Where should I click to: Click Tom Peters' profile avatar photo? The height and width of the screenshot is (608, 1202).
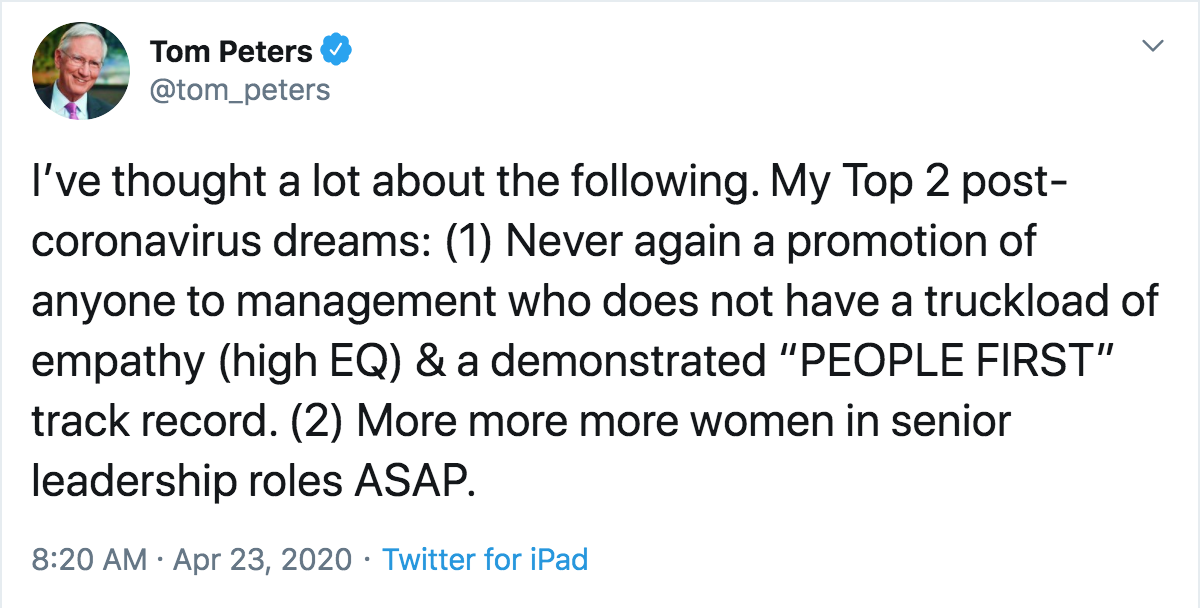(81, 71)
